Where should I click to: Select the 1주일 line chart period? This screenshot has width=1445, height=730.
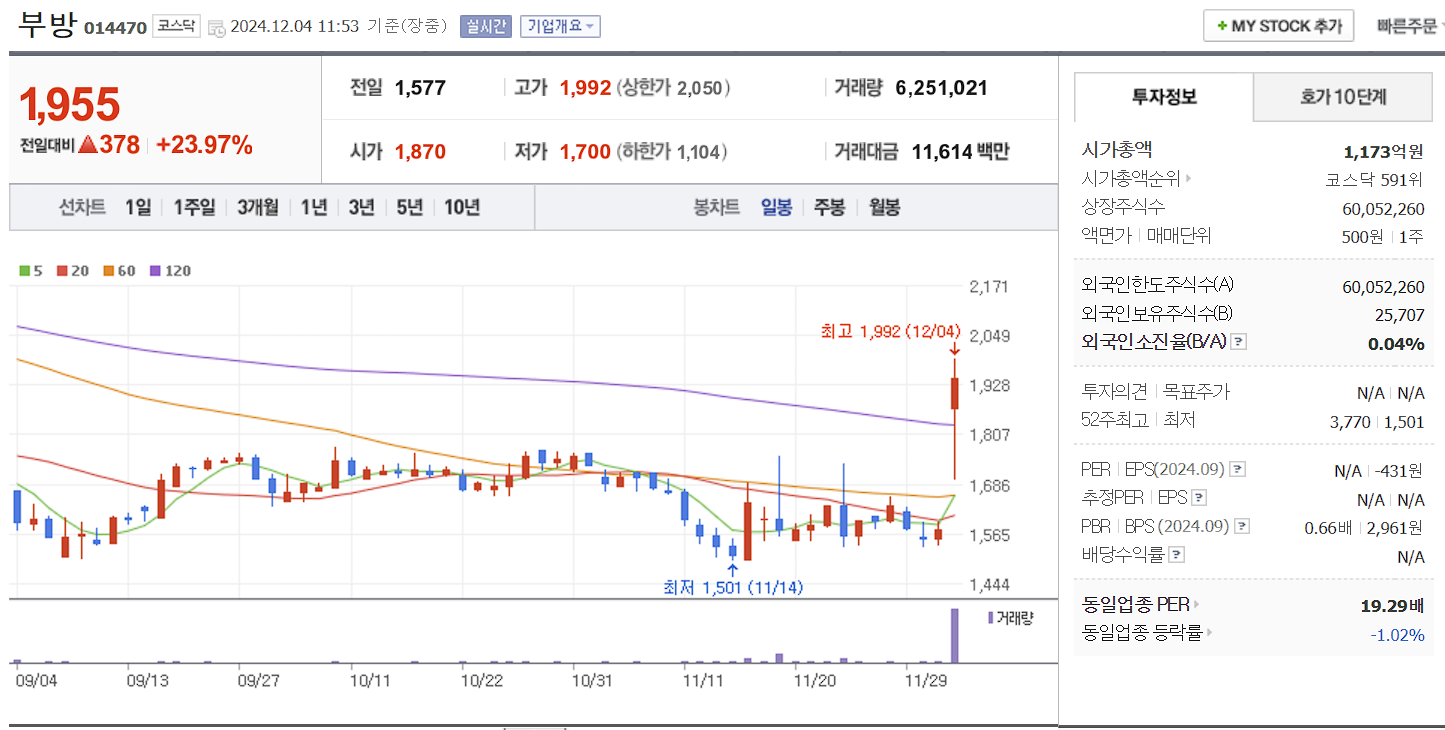click(x=194, y=207)
